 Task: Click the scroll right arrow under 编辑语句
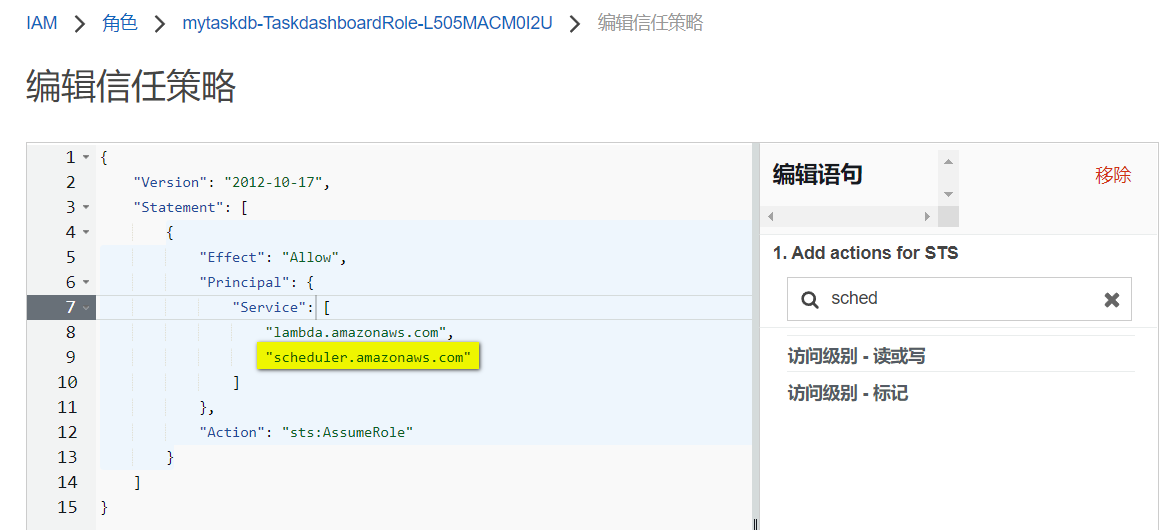click(928, 216)
